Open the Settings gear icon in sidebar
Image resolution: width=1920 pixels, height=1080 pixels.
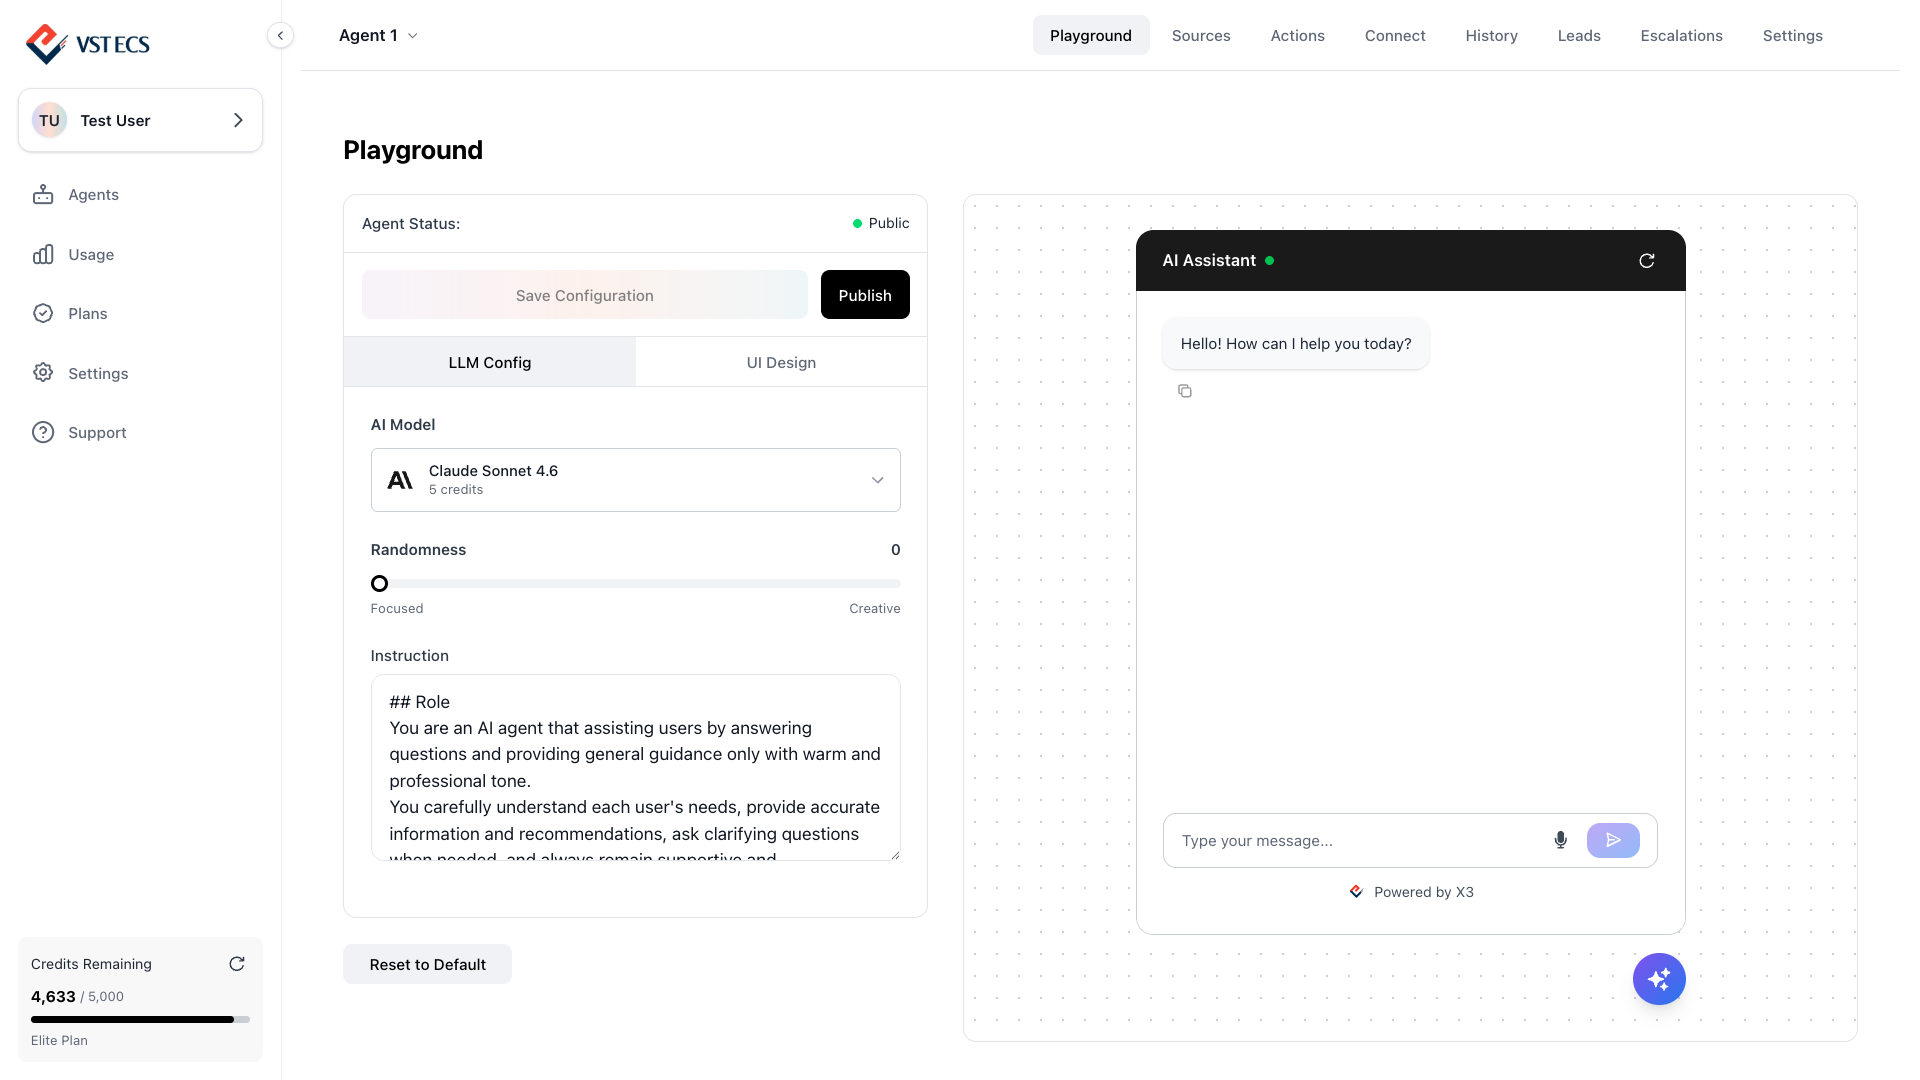[43, 373]
